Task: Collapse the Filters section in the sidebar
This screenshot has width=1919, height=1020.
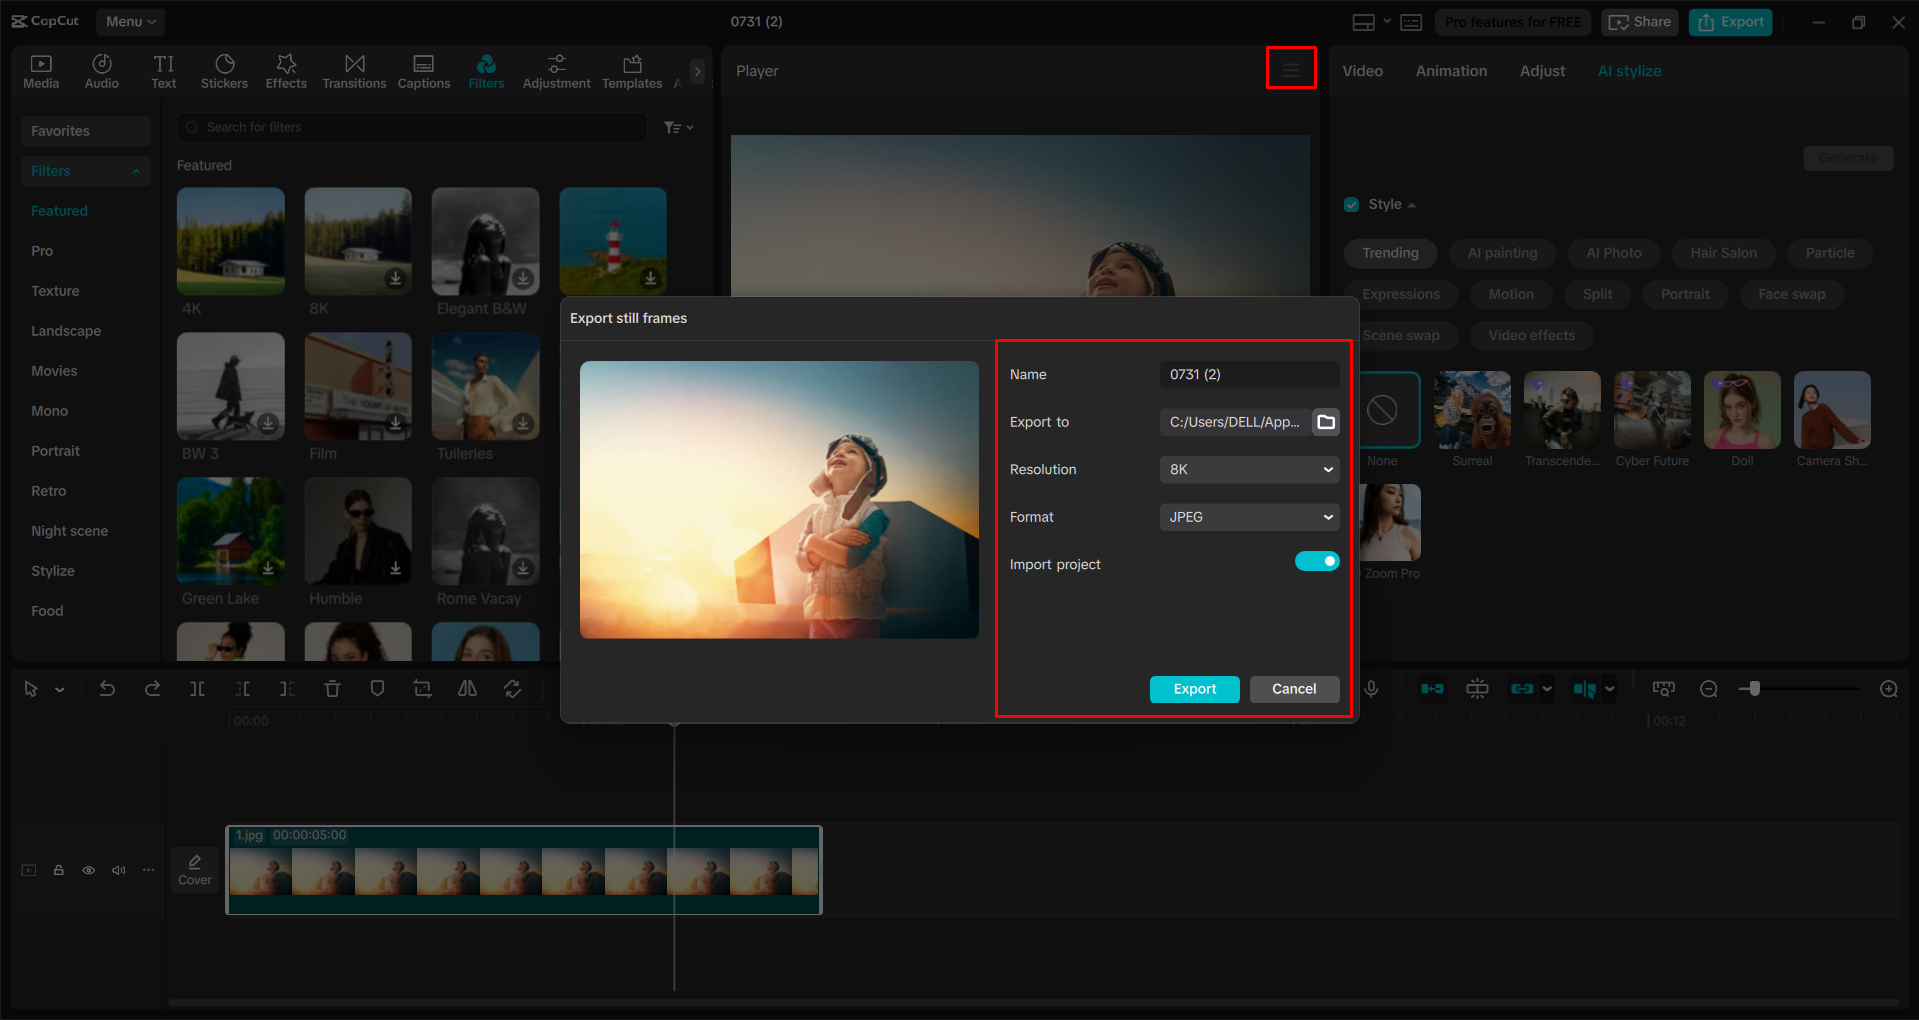Action: pos(136,170)
